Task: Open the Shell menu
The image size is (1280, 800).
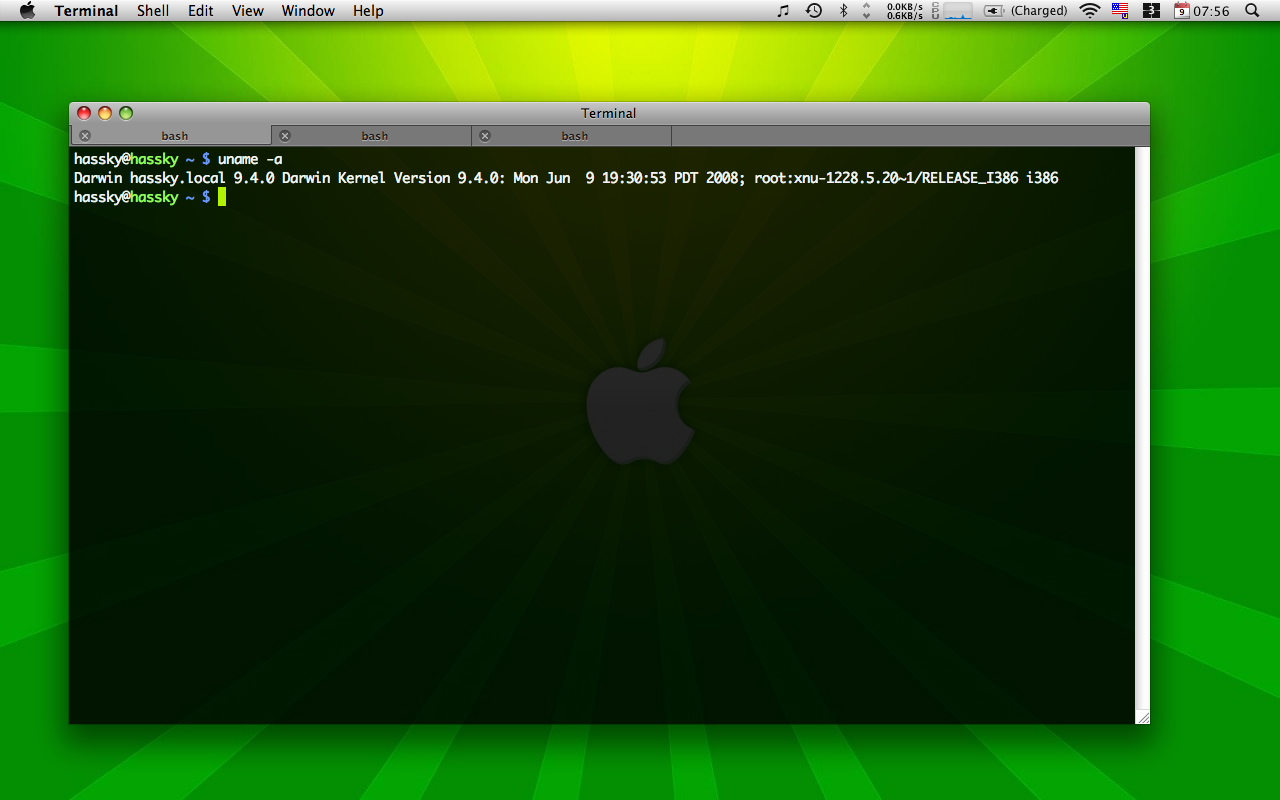Action: [153, 11]
